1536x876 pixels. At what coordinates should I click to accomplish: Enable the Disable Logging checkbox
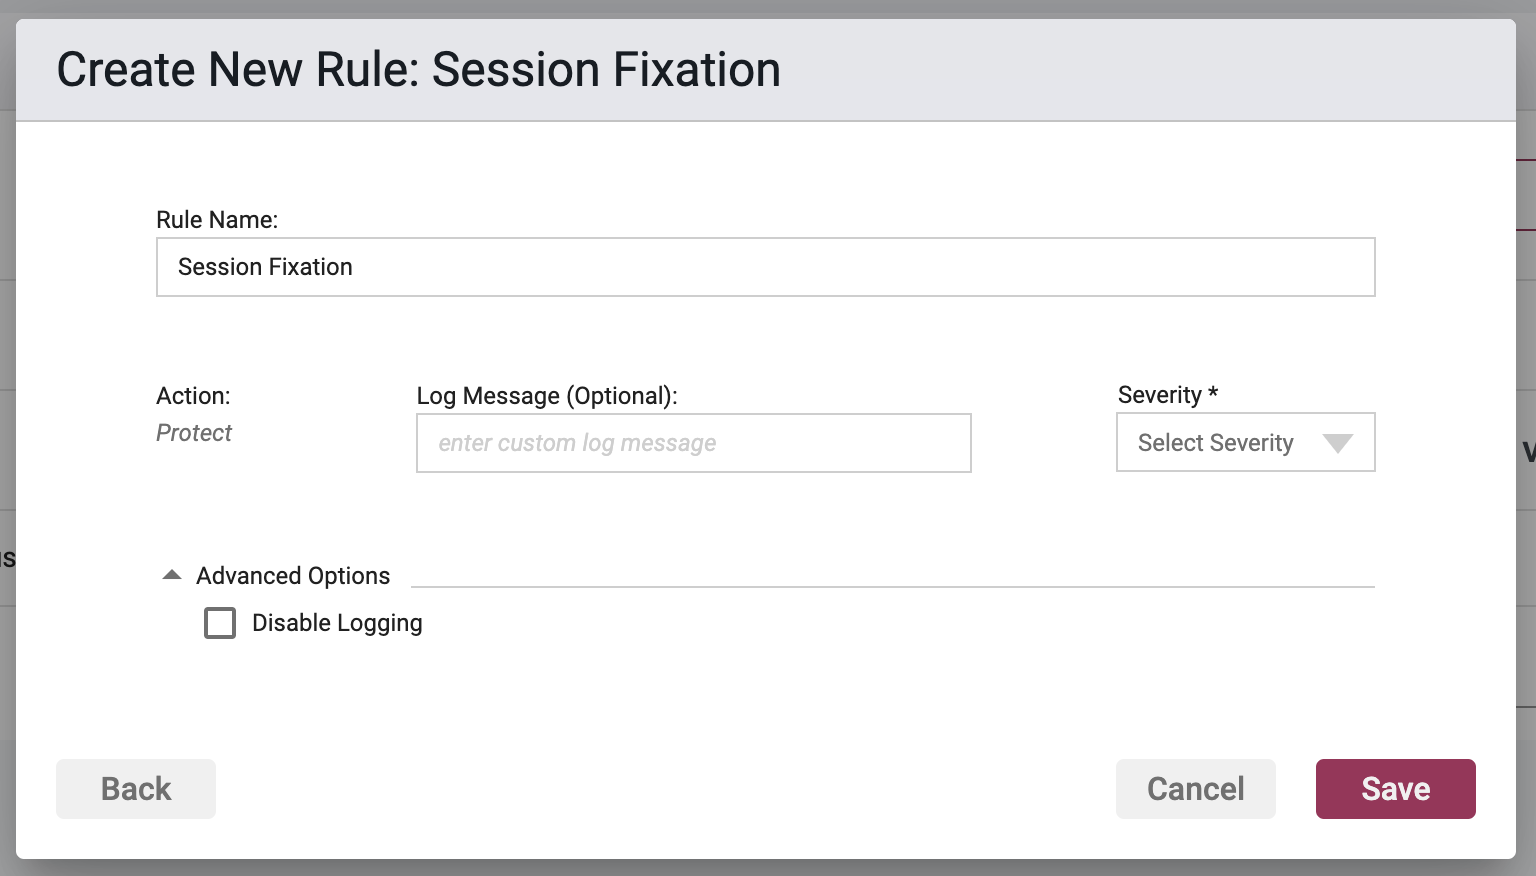coord(220,623)
